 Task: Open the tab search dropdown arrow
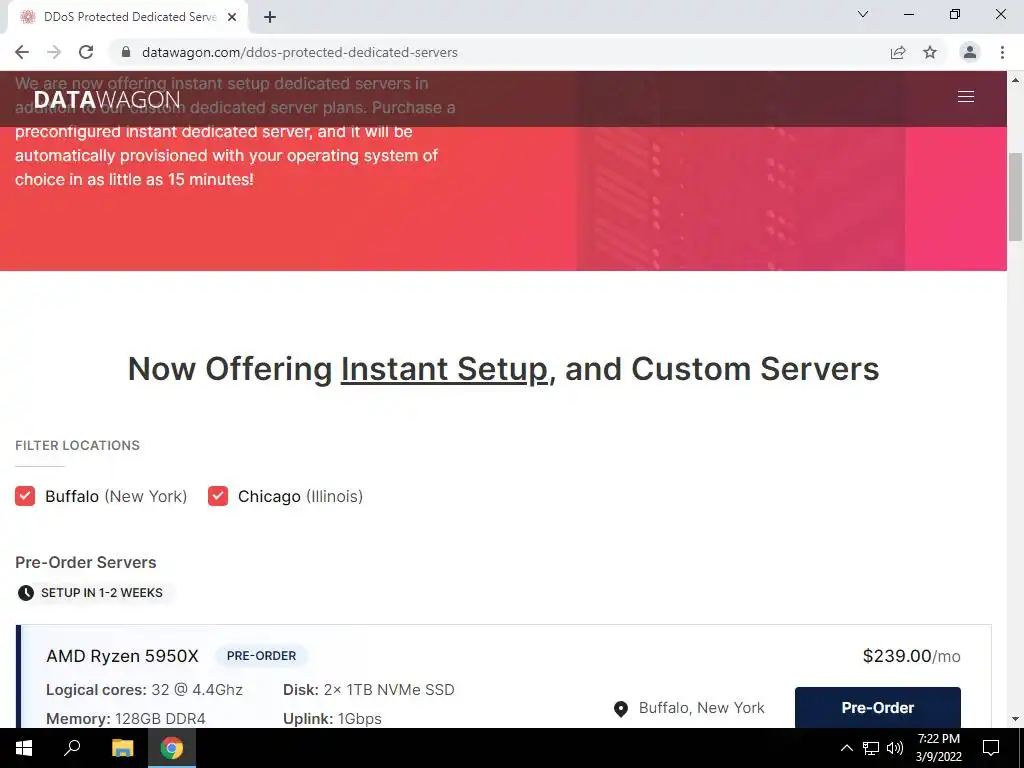(863, 14)
